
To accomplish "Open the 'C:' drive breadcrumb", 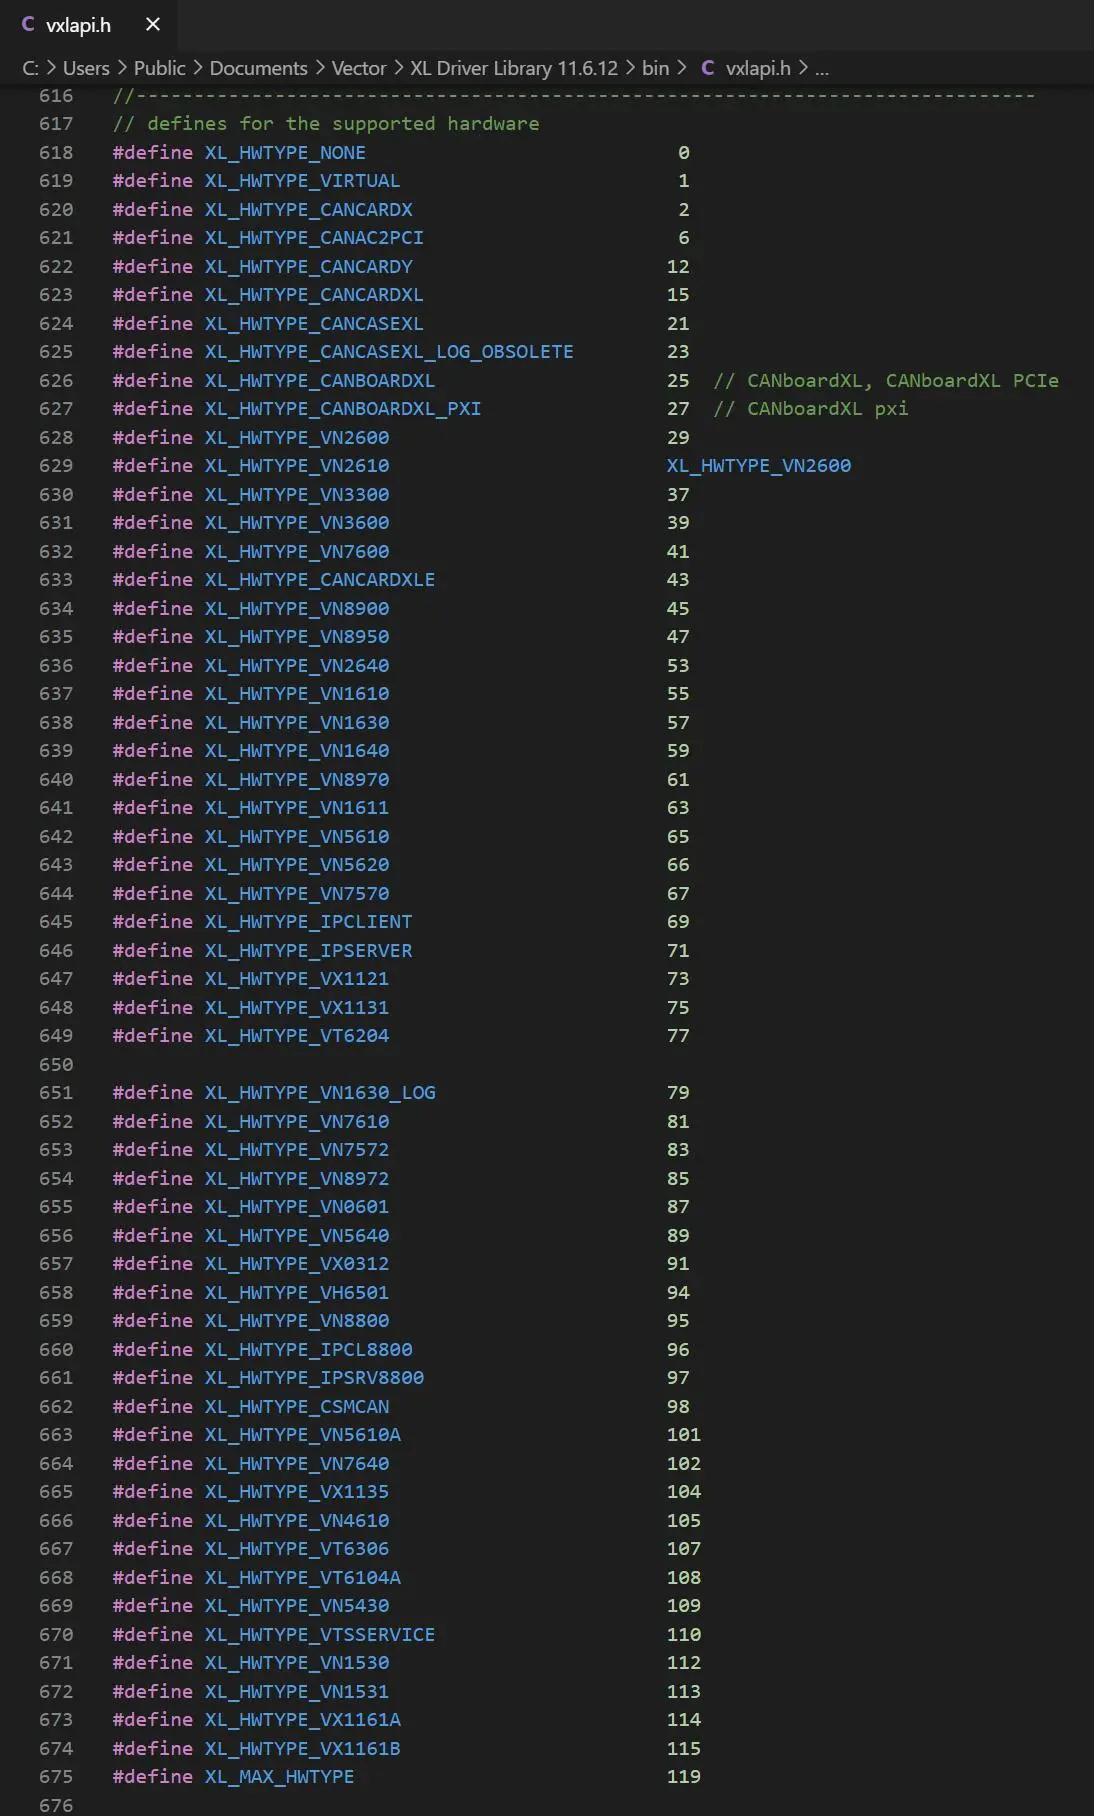I will coord(30,68).
